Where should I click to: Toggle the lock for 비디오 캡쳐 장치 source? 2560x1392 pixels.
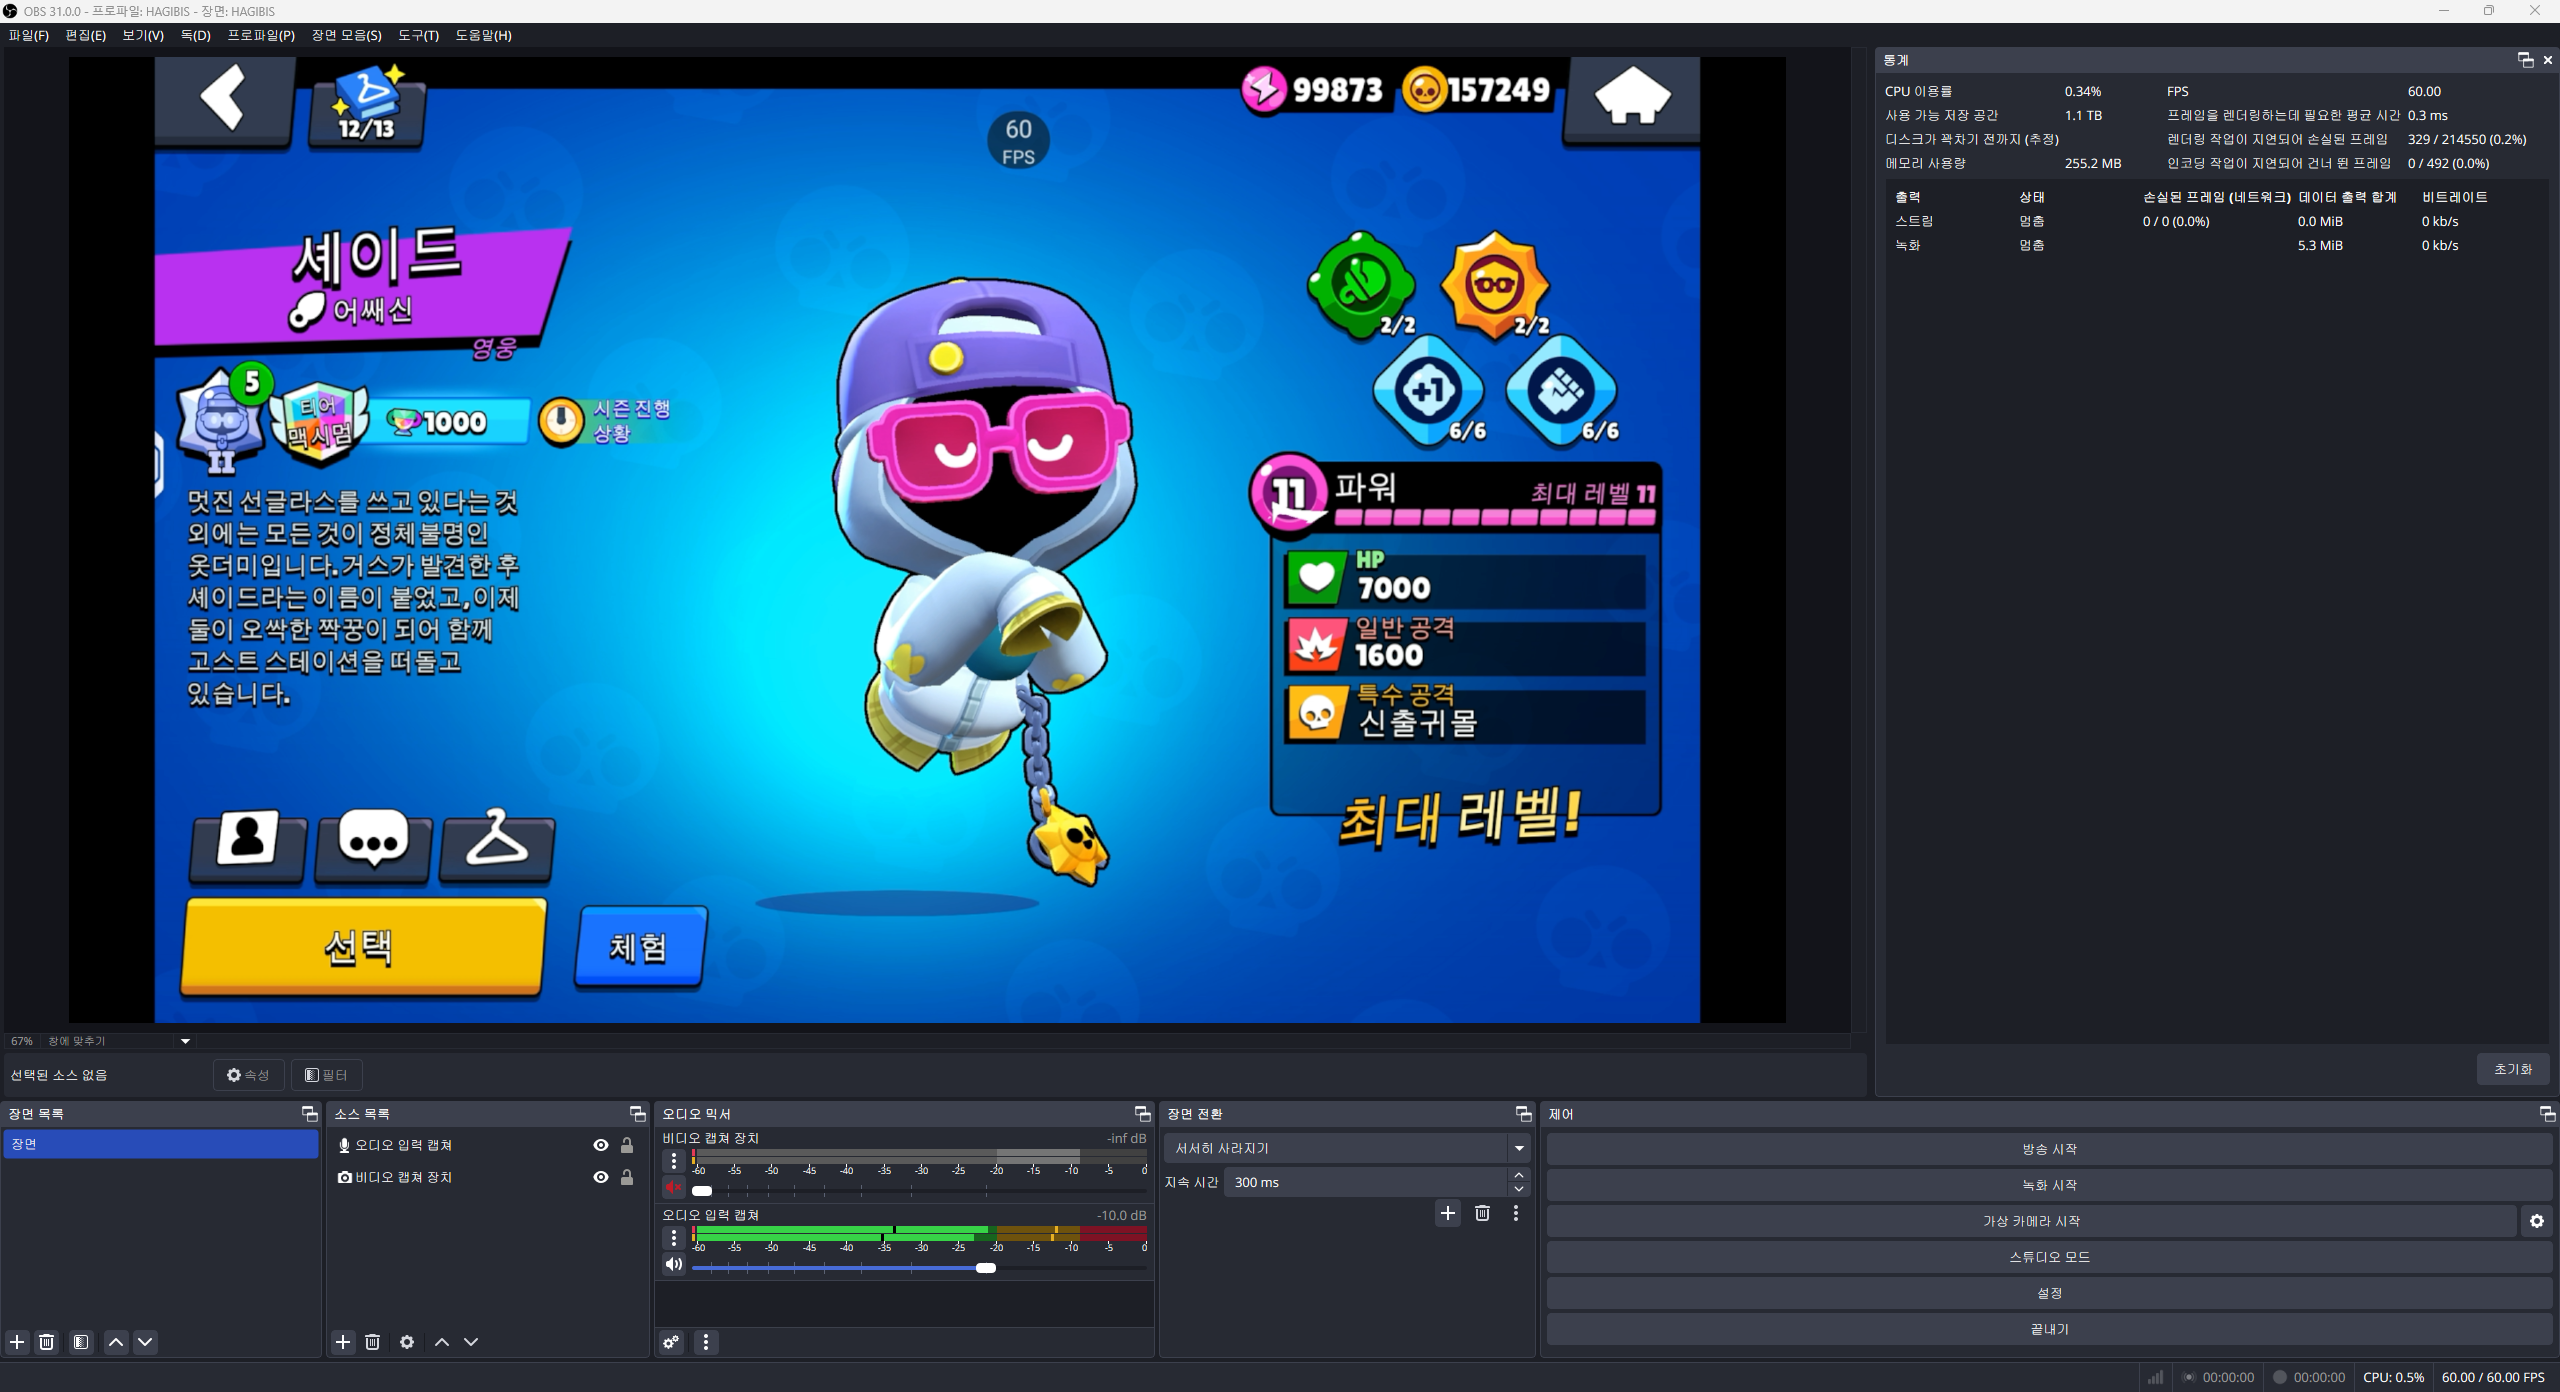tap(627, 1177)
